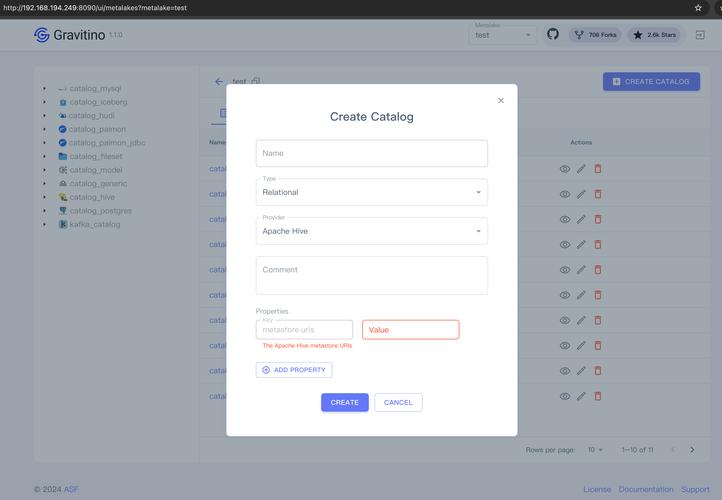The height and width of the screenshot is (500, 722).
Task: Click the logout icon in header
Action: click(x=700, y=35)
